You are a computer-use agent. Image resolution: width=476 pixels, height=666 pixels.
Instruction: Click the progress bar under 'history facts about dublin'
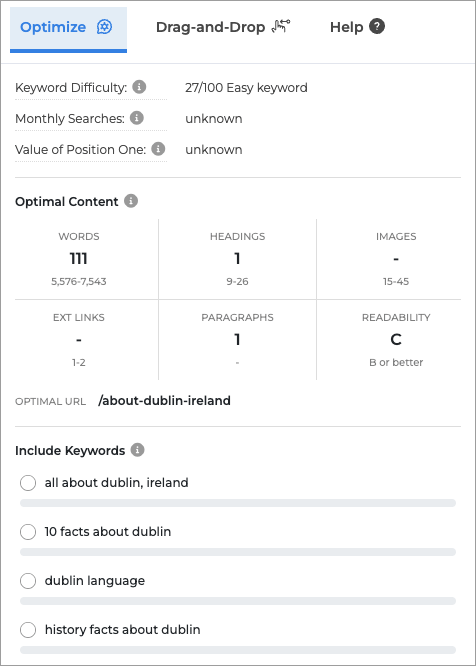[x=238, y=649]
